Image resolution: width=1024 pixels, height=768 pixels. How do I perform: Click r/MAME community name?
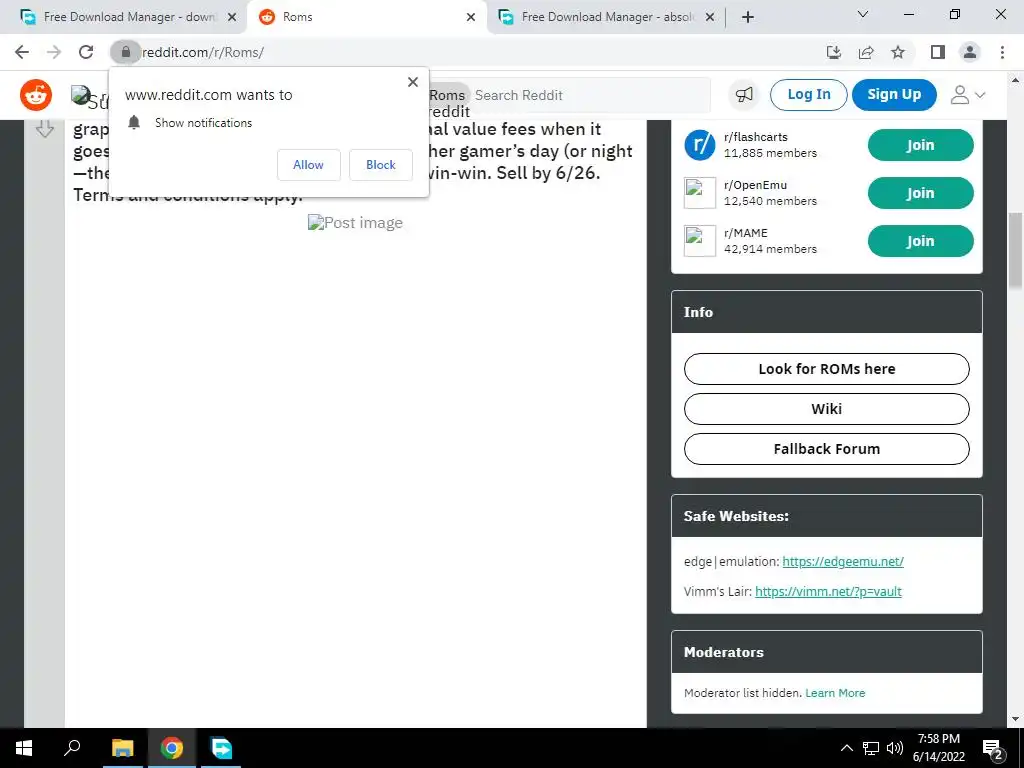(x=746, y=233)
